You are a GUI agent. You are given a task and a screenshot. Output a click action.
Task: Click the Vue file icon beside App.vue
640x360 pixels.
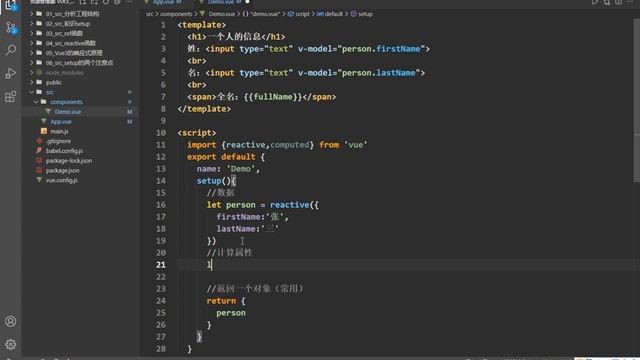(44, 121)
